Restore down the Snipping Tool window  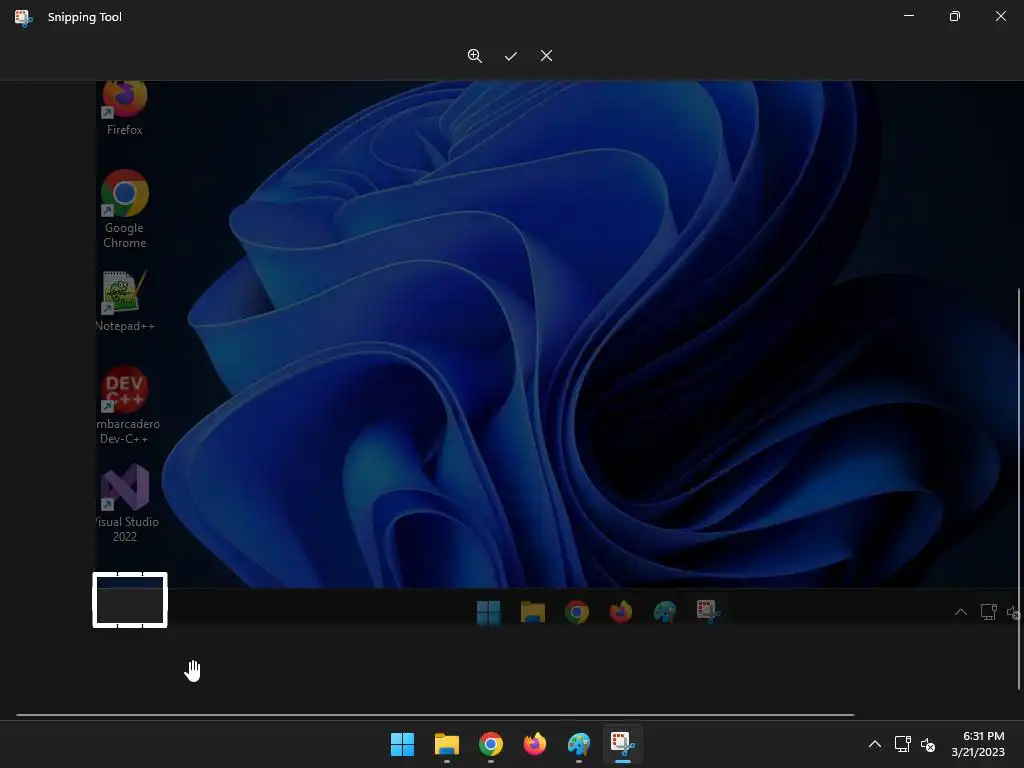point(955,16)
